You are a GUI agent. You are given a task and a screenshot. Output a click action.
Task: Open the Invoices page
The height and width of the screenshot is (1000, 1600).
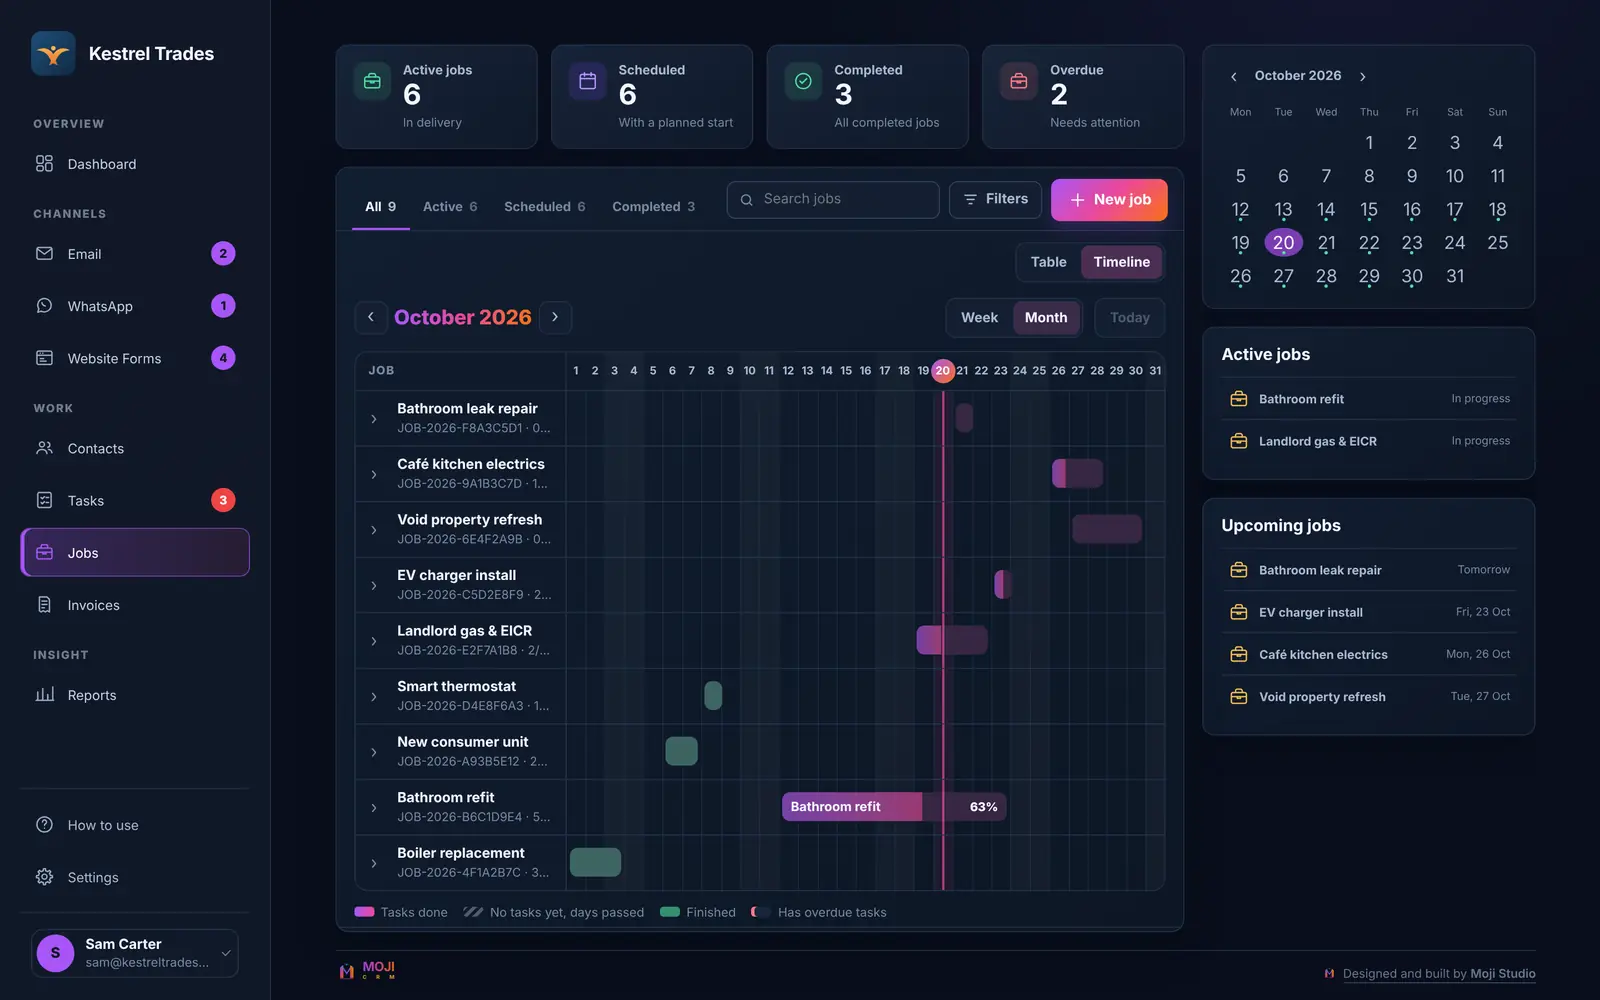click(135, 605)
